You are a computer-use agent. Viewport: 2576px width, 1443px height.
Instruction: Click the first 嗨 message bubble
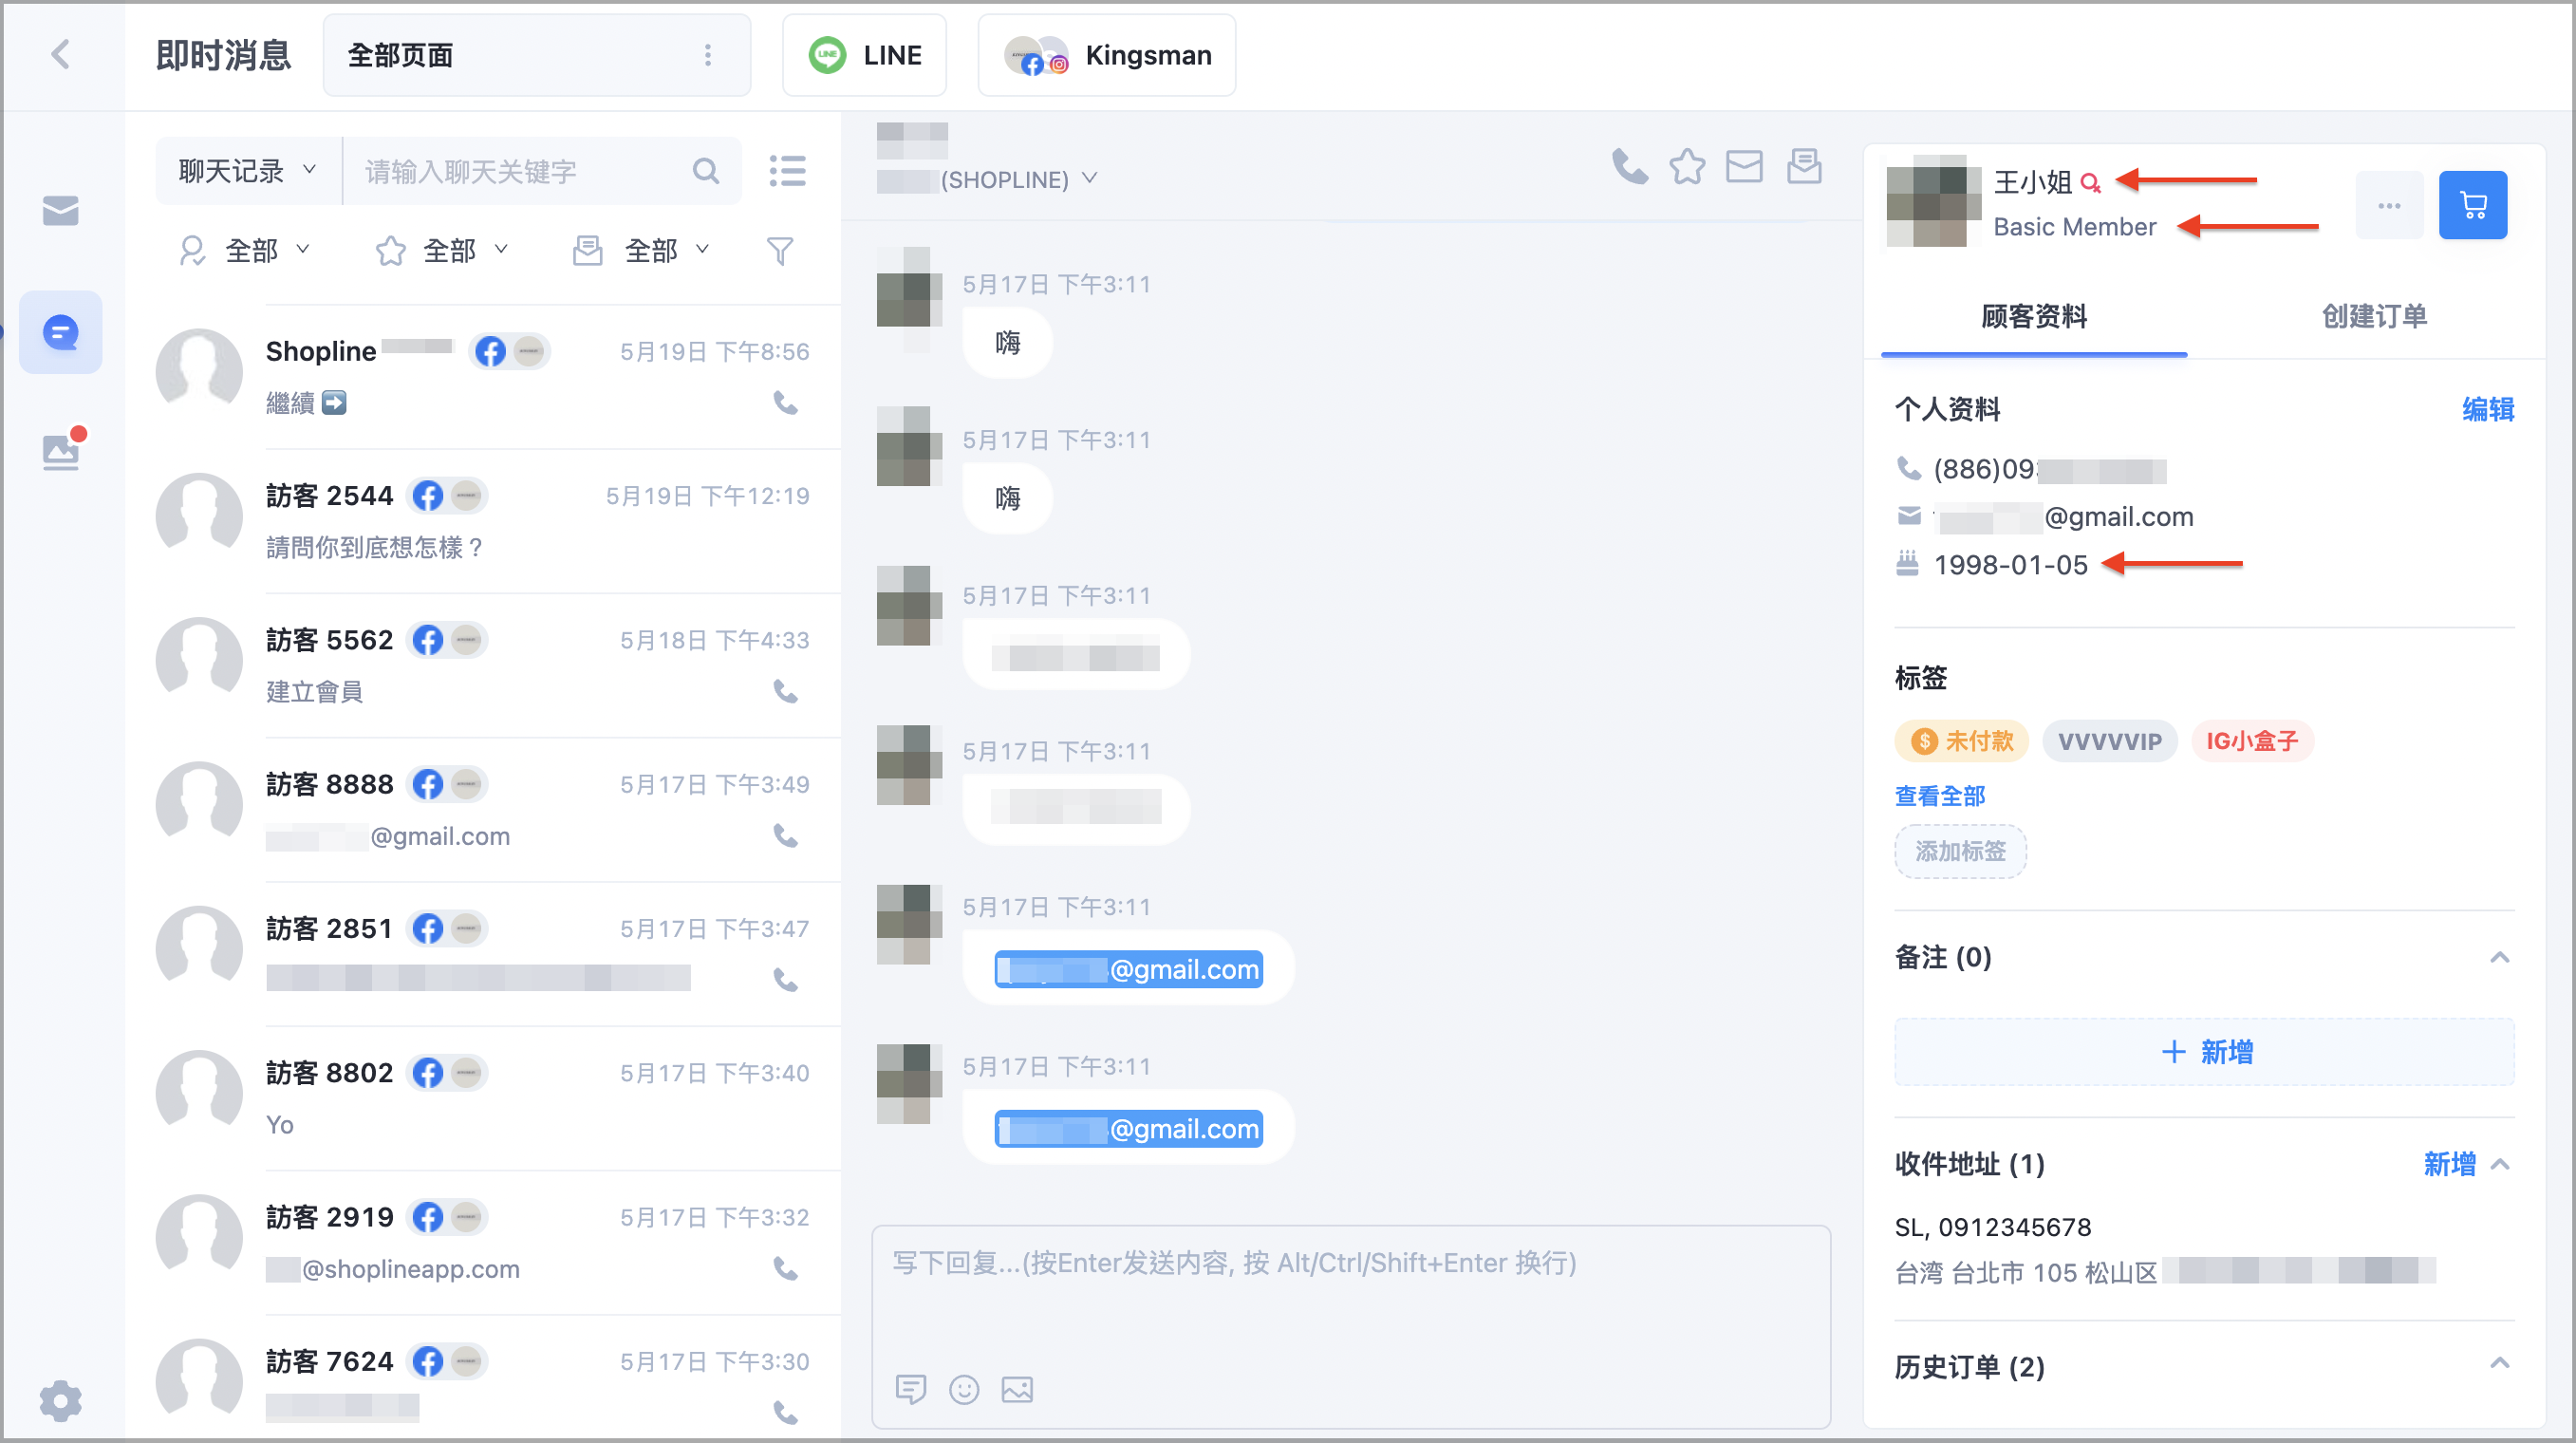tap(1008, 343)
